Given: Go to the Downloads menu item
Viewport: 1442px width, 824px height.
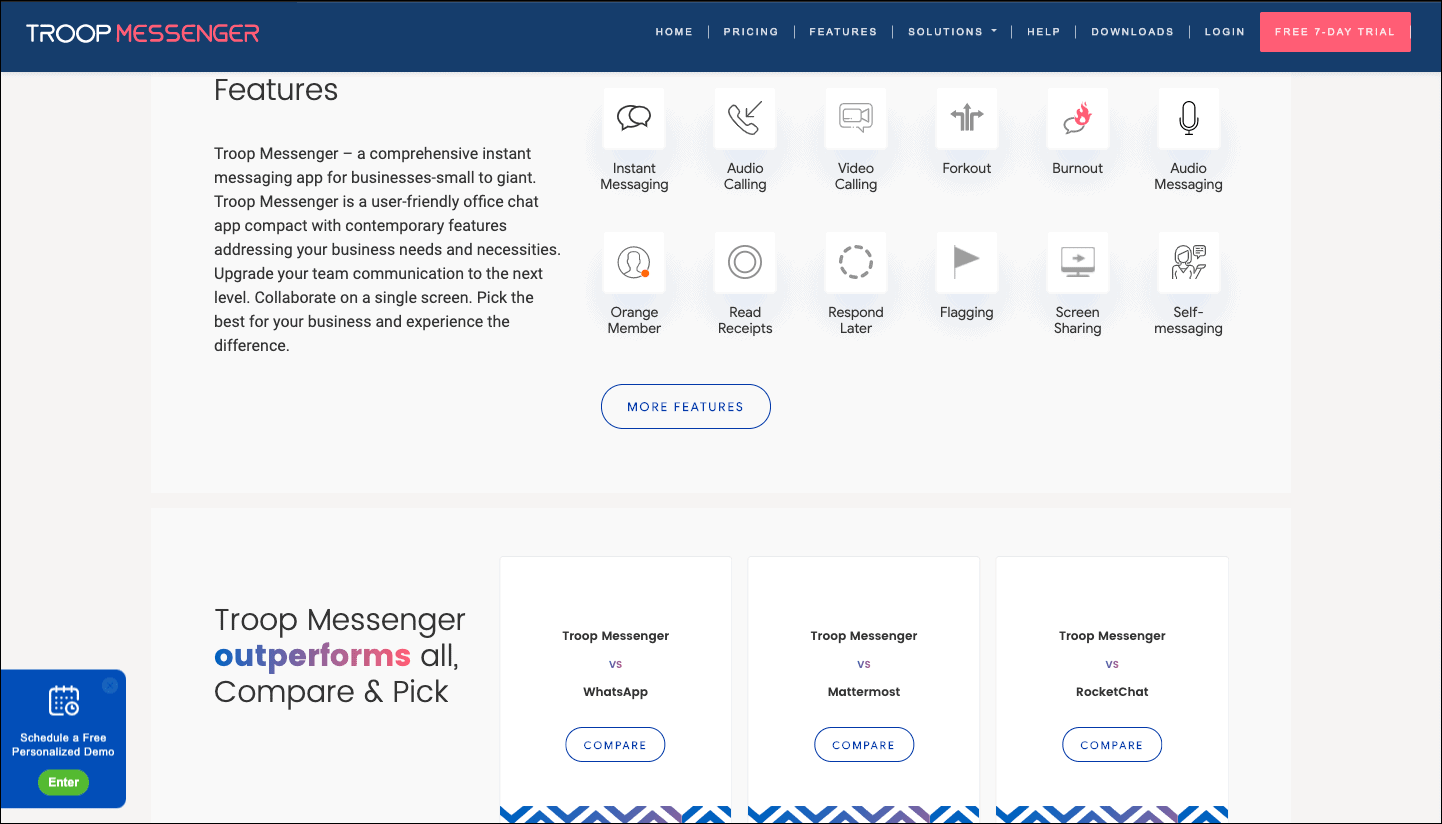Looking at the screenshot, I should pyautogui.click(x=1132, y=31).
